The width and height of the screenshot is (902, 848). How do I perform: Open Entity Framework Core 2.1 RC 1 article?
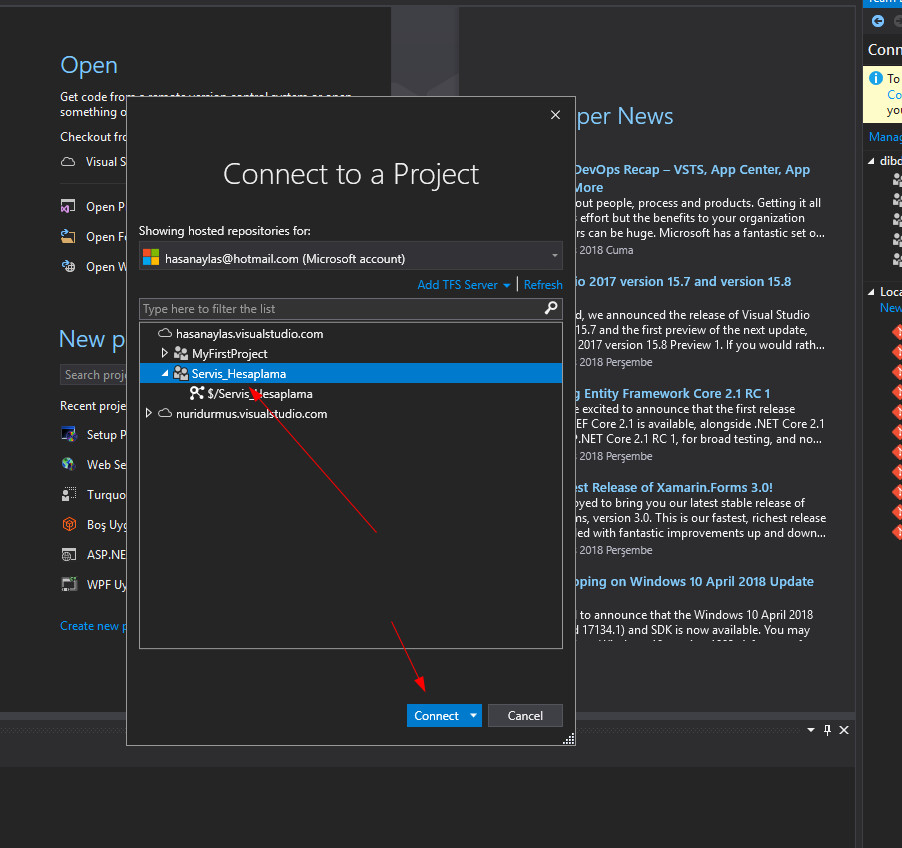click(673, 394)
